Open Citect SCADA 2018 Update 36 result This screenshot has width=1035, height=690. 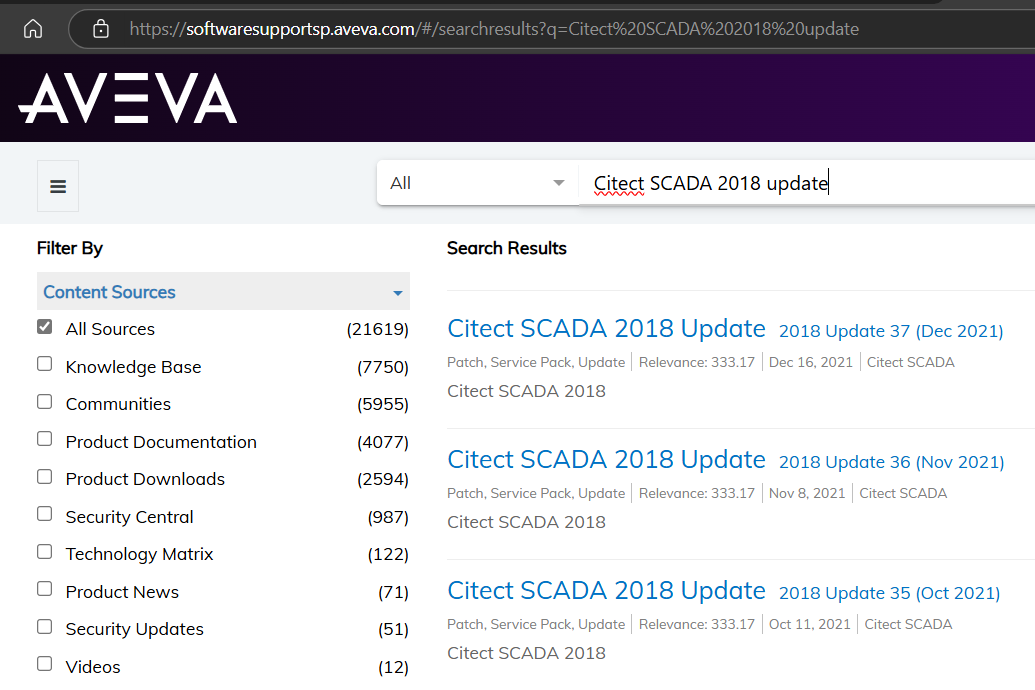coord(606,459)
